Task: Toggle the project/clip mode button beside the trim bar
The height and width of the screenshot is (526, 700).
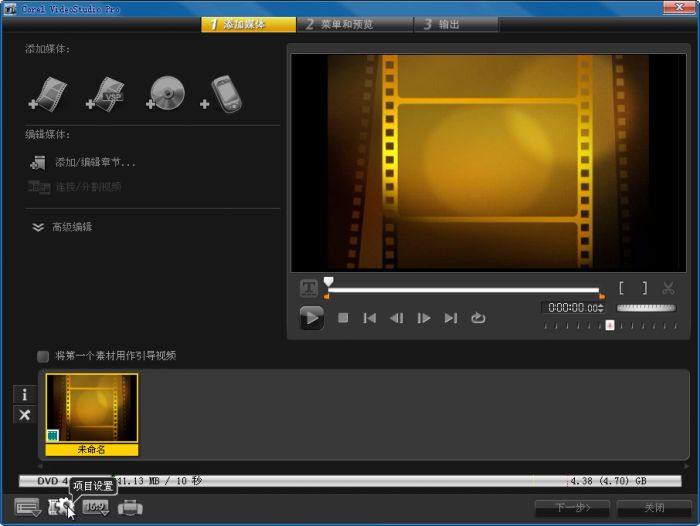Action: coord(309,289)
